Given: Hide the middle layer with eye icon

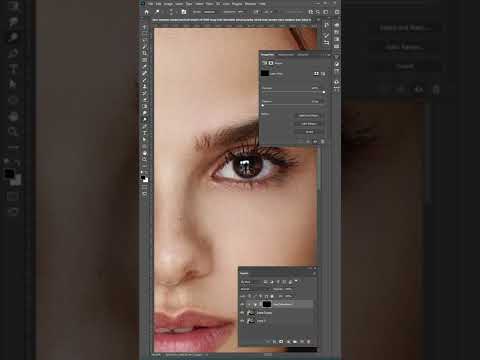Looking at the screenshot, I should click(242, 313).
